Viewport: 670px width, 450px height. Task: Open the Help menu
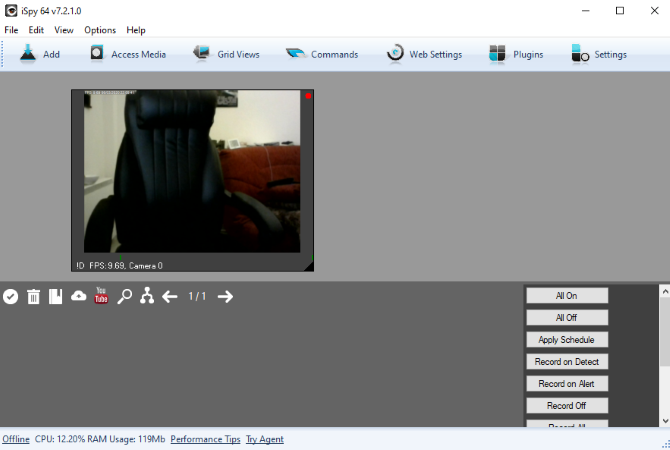(136, 30)
